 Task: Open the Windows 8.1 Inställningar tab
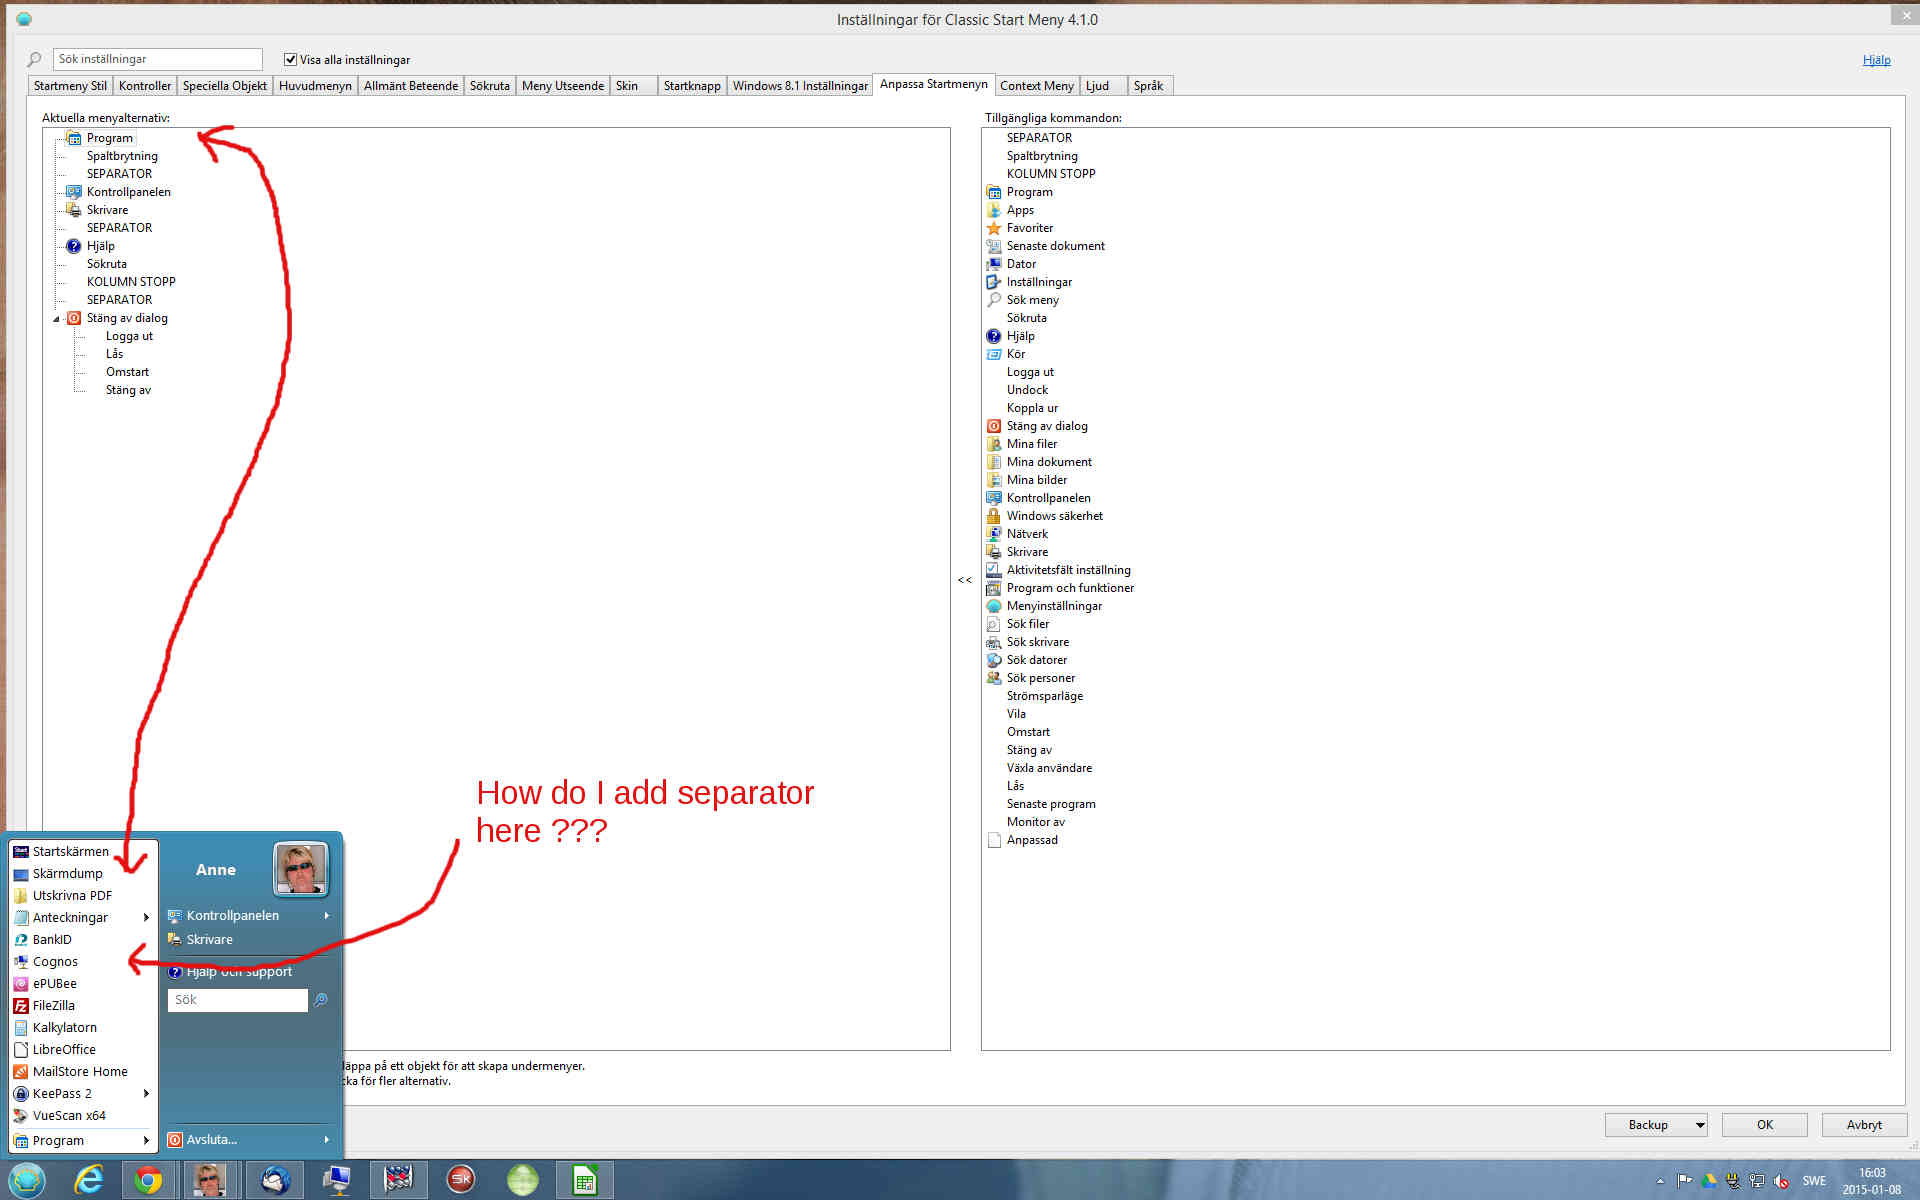click(799, 86)
